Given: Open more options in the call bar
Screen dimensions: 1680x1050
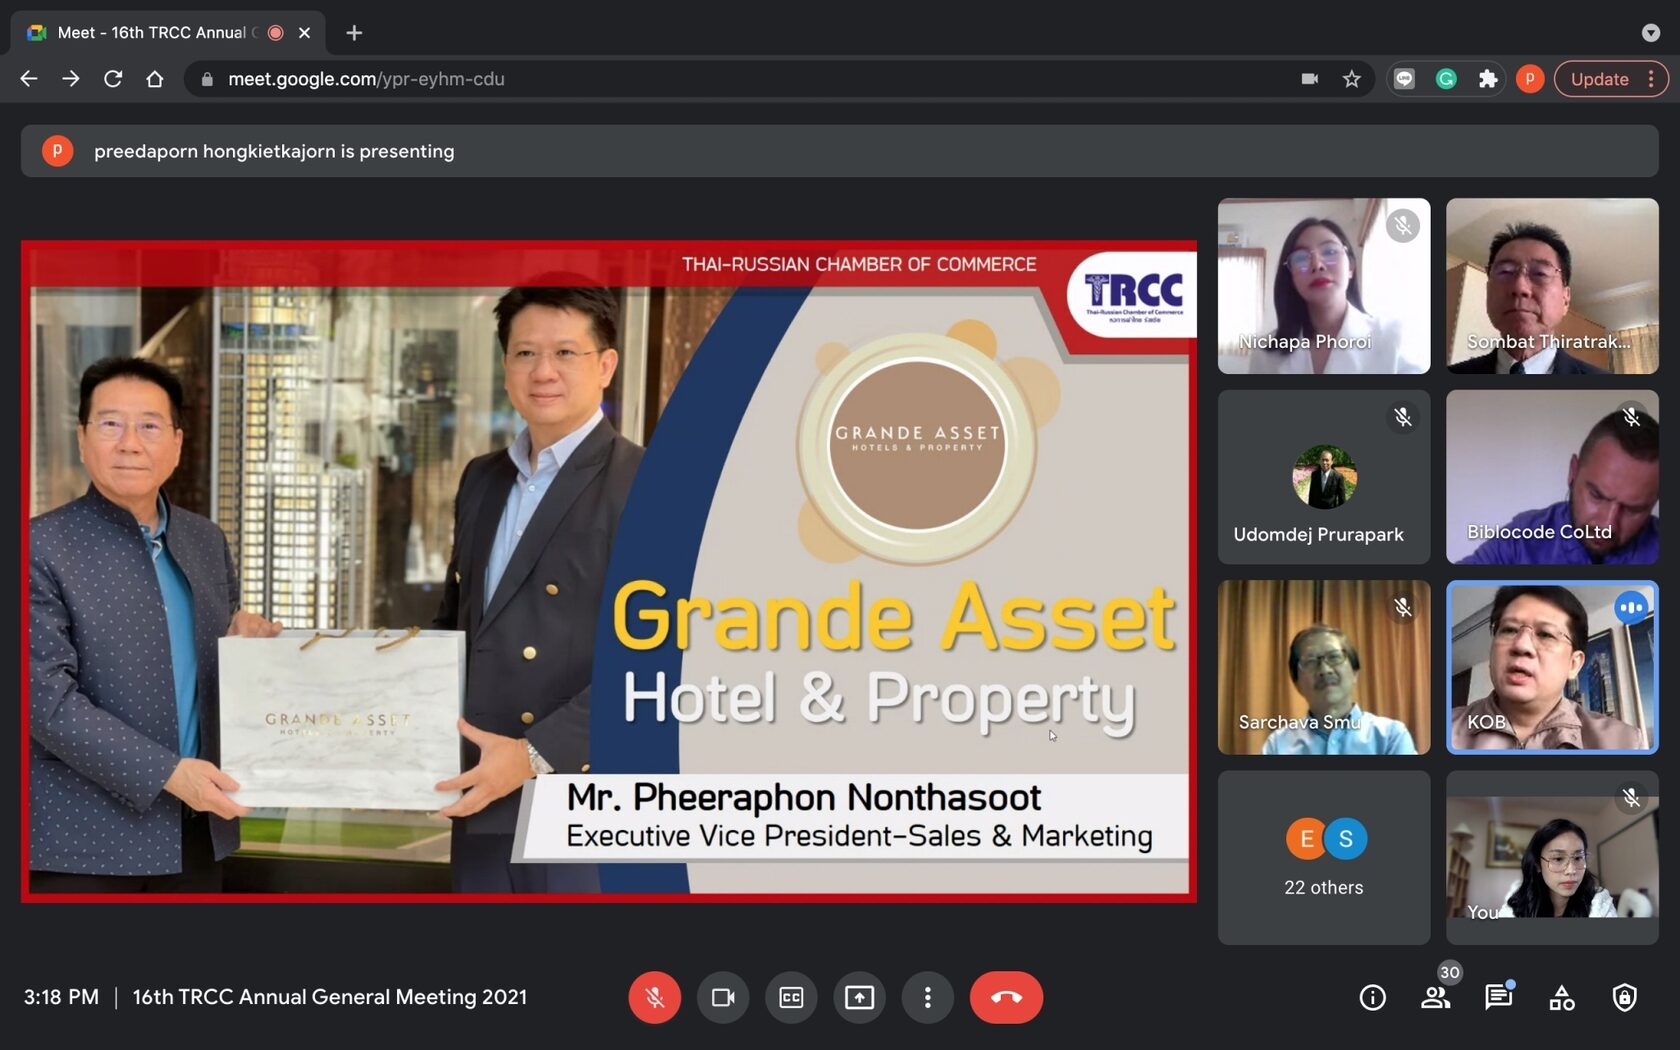Looking at the screenshot, I should click(x=927, y=997).
